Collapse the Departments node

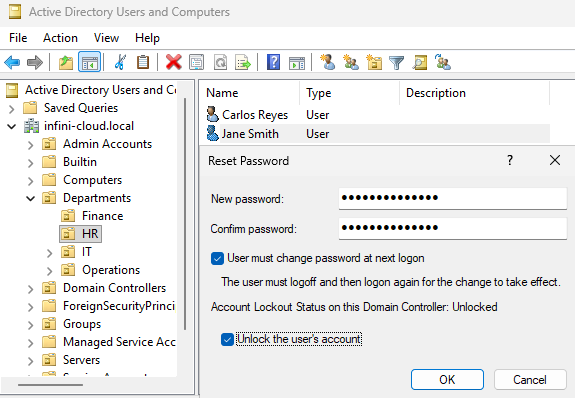(30, 198)
